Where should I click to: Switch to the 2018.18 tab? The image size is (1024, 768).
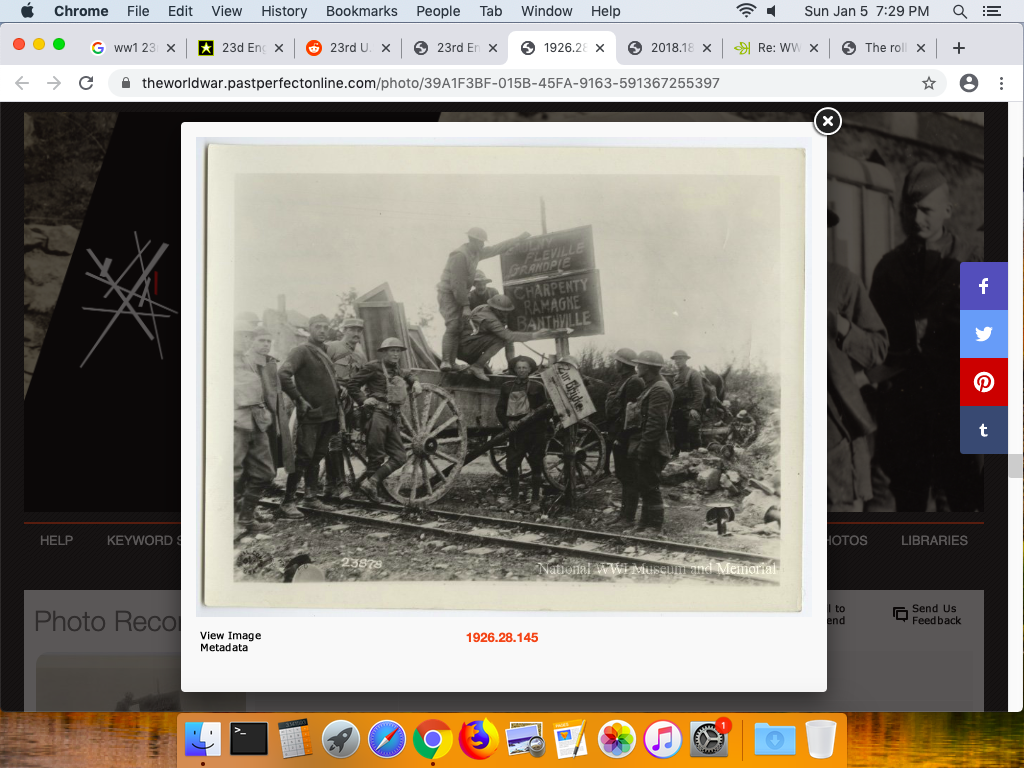click(x=666, y=48)
